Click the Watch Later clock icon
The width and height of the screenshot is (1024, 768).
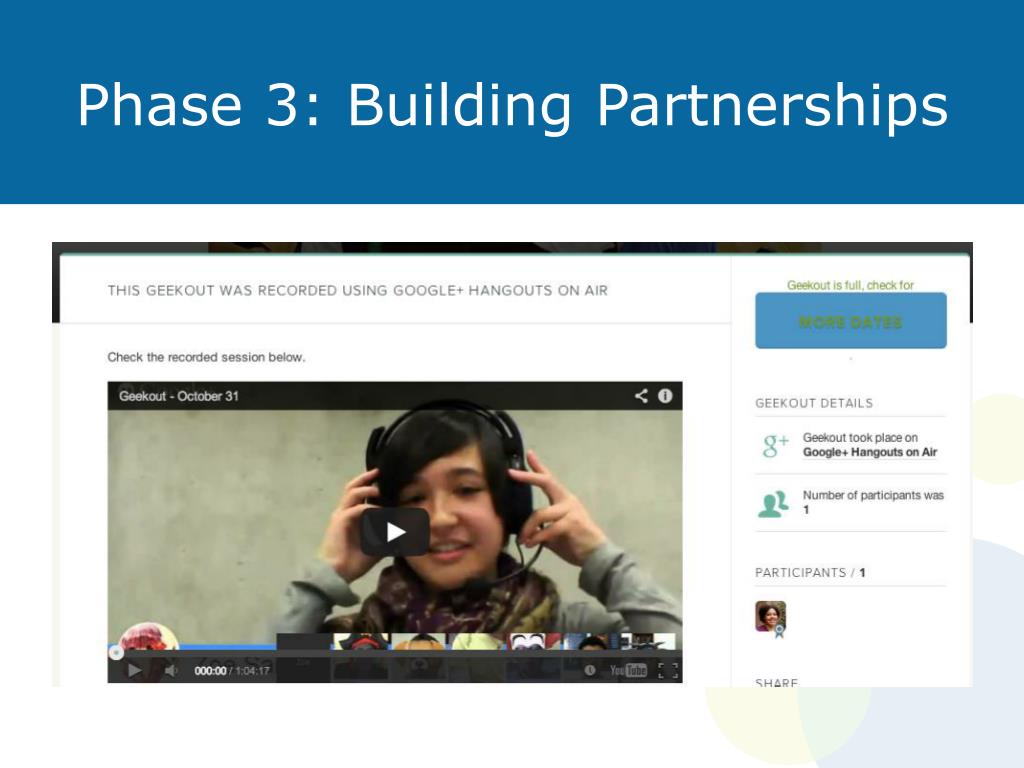pos(590,670)
